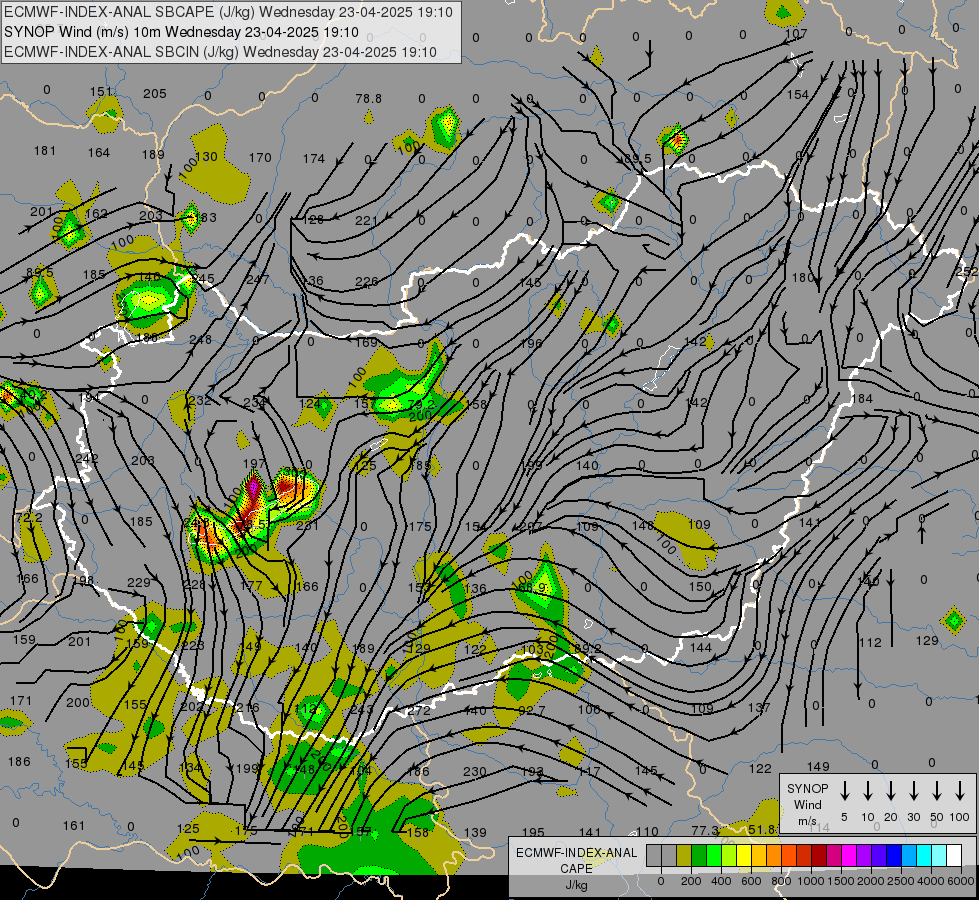
Task: Pick the pure yellow CAPE legend swatch
Action: [744, 855]
